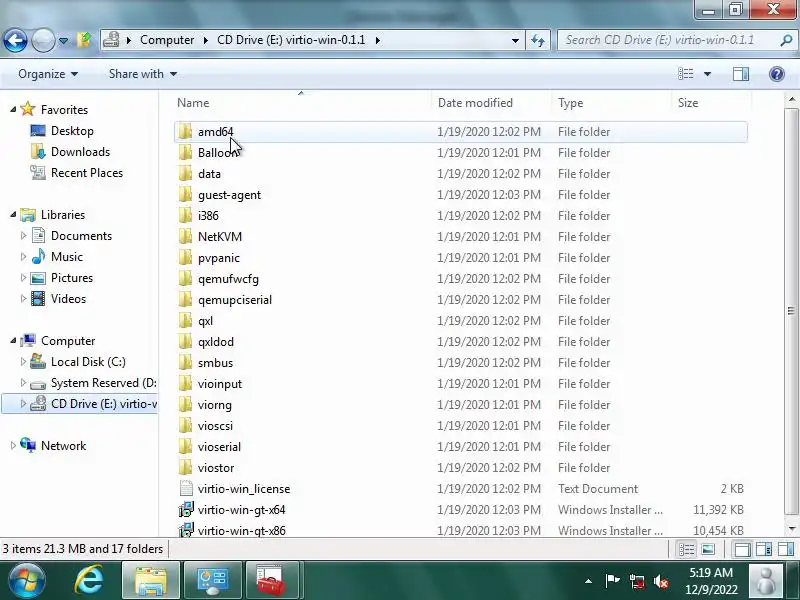800x600 pixels.
Task: Click the magnifier search icon
Action: point(786,40)
